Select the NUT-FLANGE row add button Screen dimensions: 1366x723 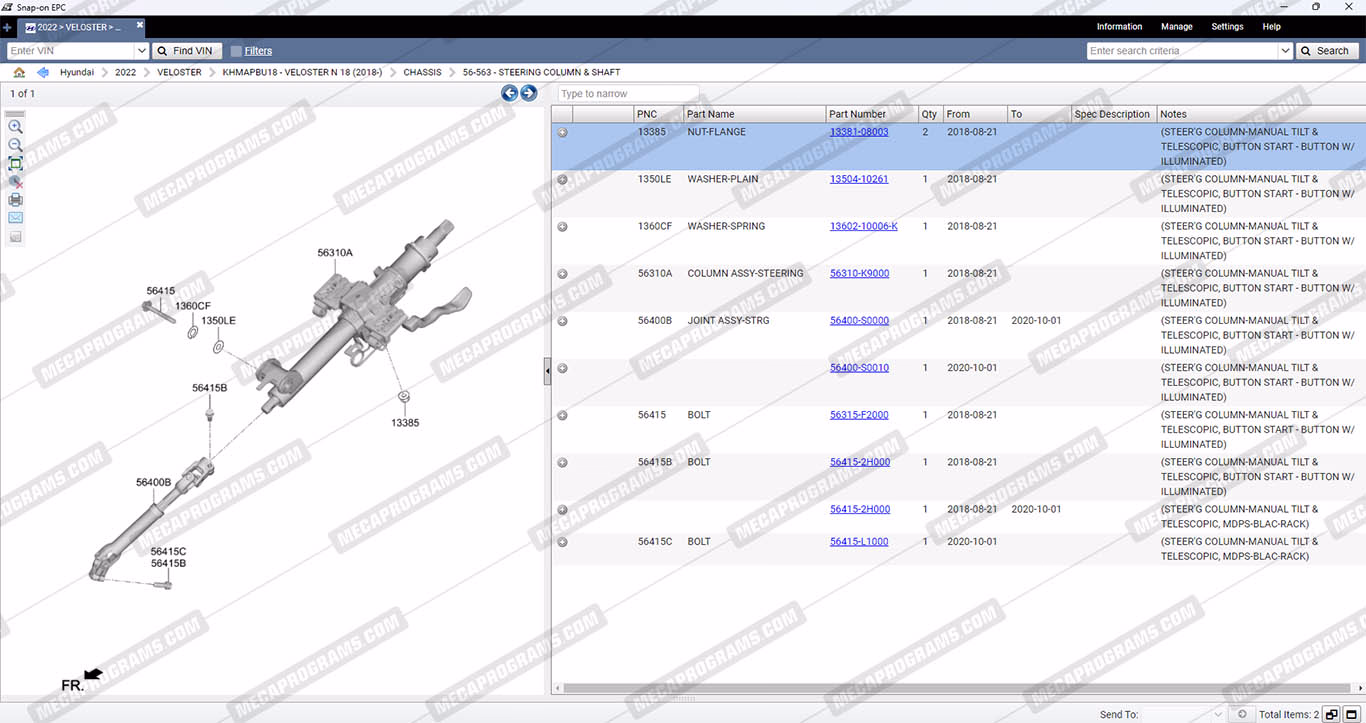click(x=562, y=132)
